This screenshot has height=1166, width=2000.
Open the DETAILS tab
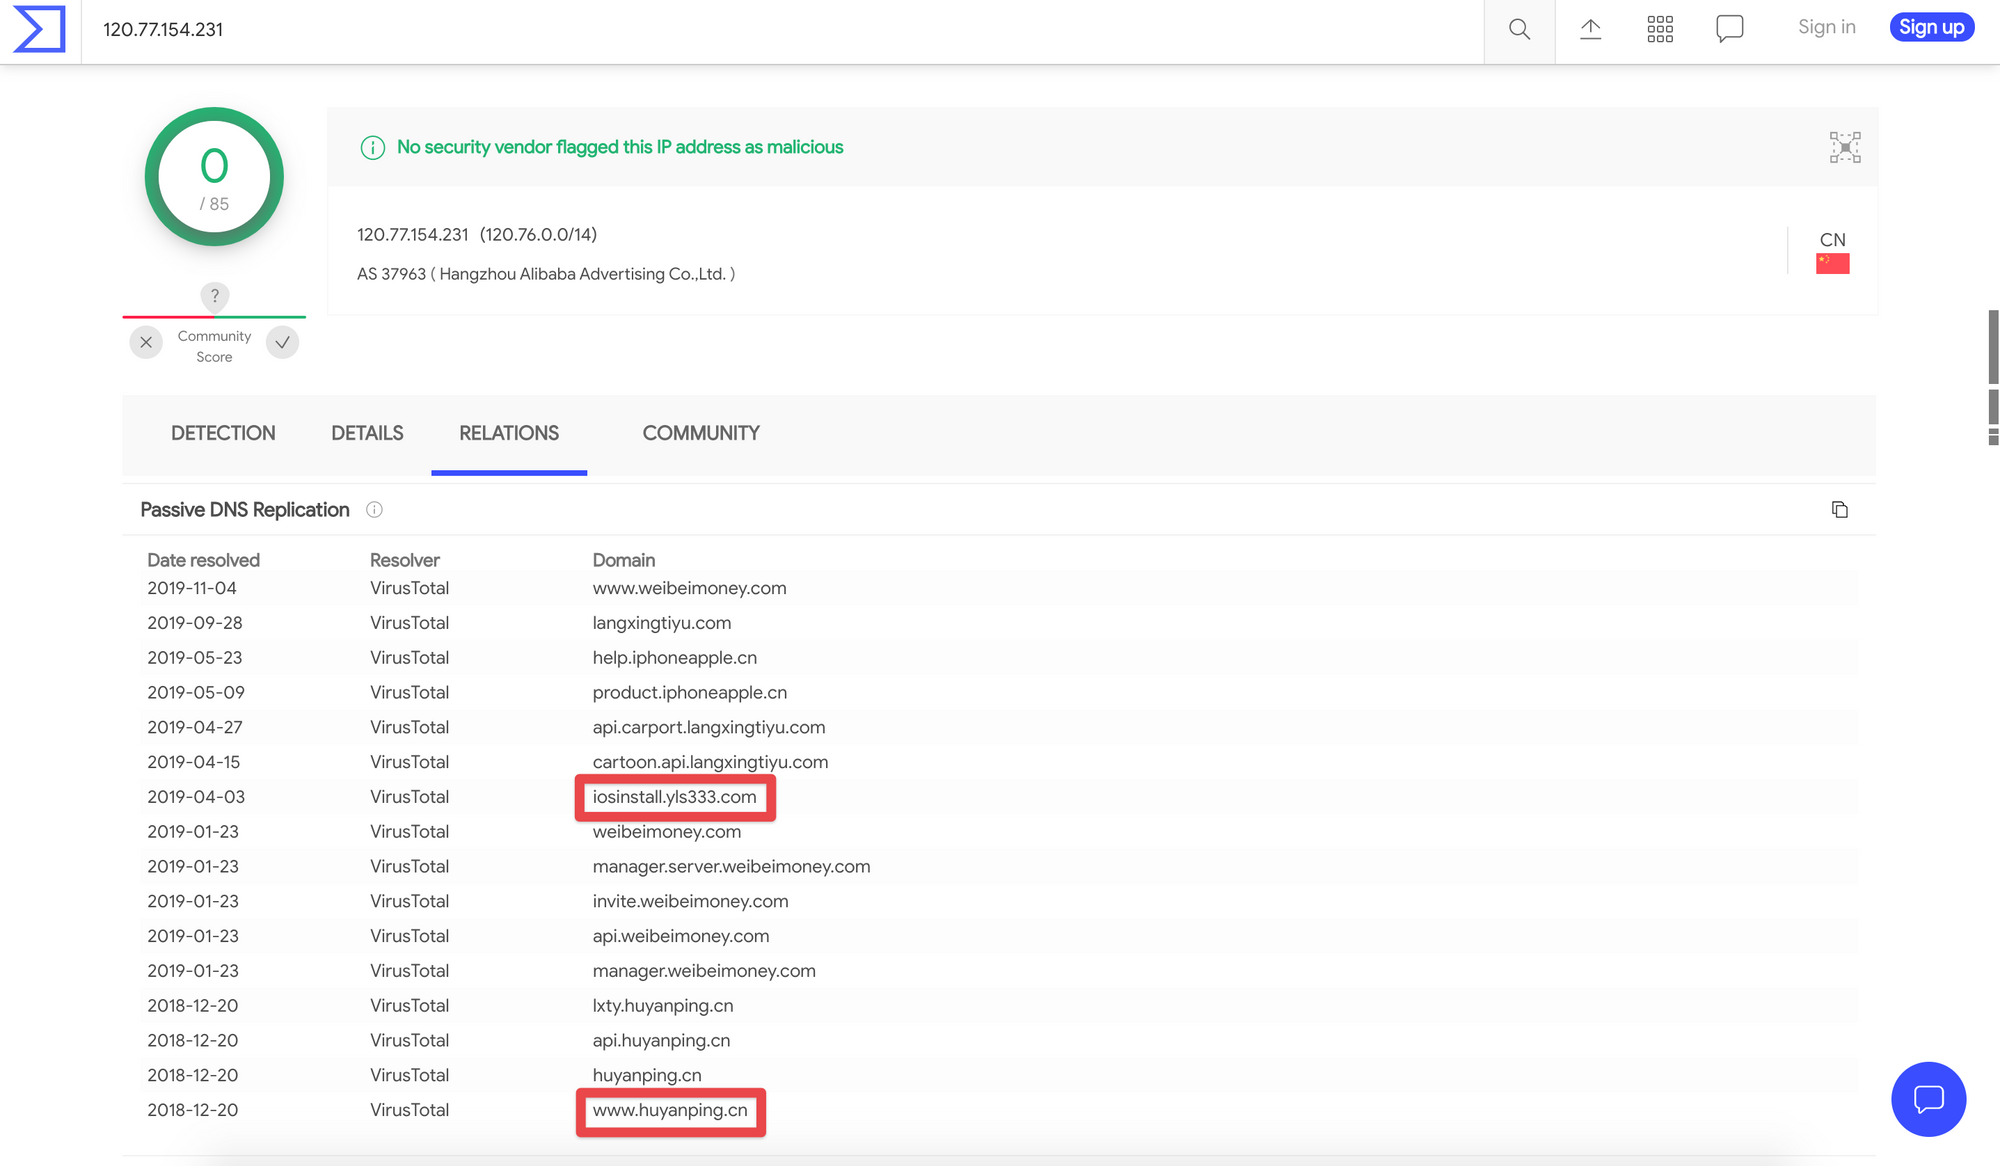(x=367, y=433)
